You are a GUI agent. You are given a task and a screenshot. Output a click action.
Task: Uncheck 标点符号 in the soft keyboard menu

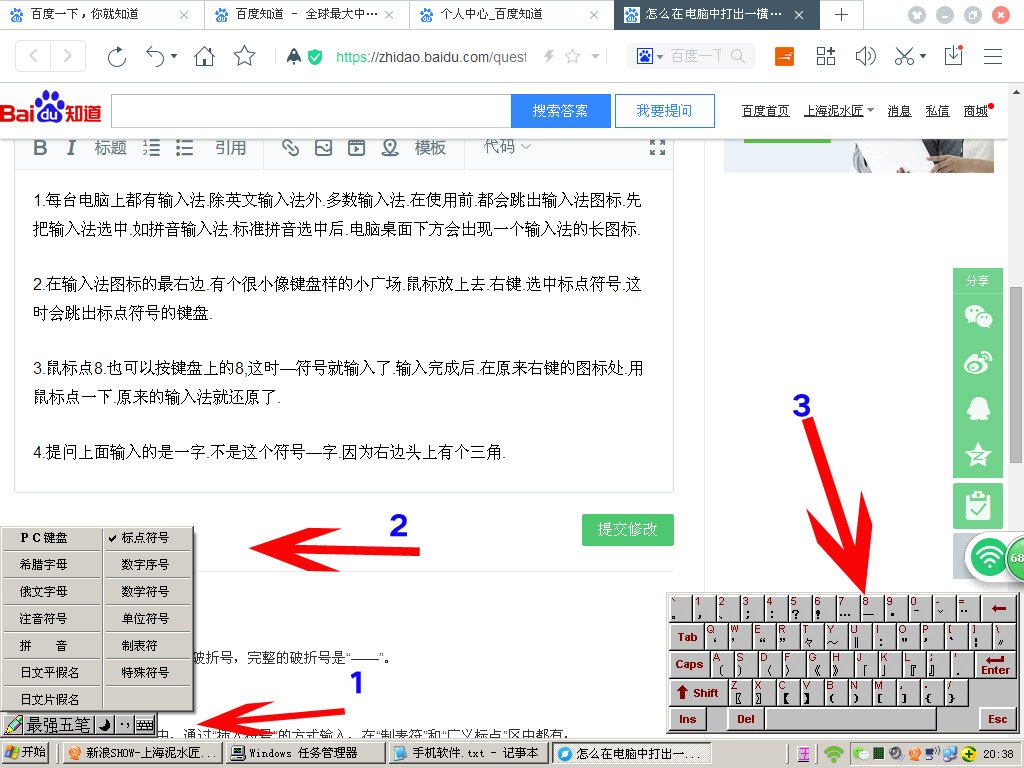pos(147,537)
